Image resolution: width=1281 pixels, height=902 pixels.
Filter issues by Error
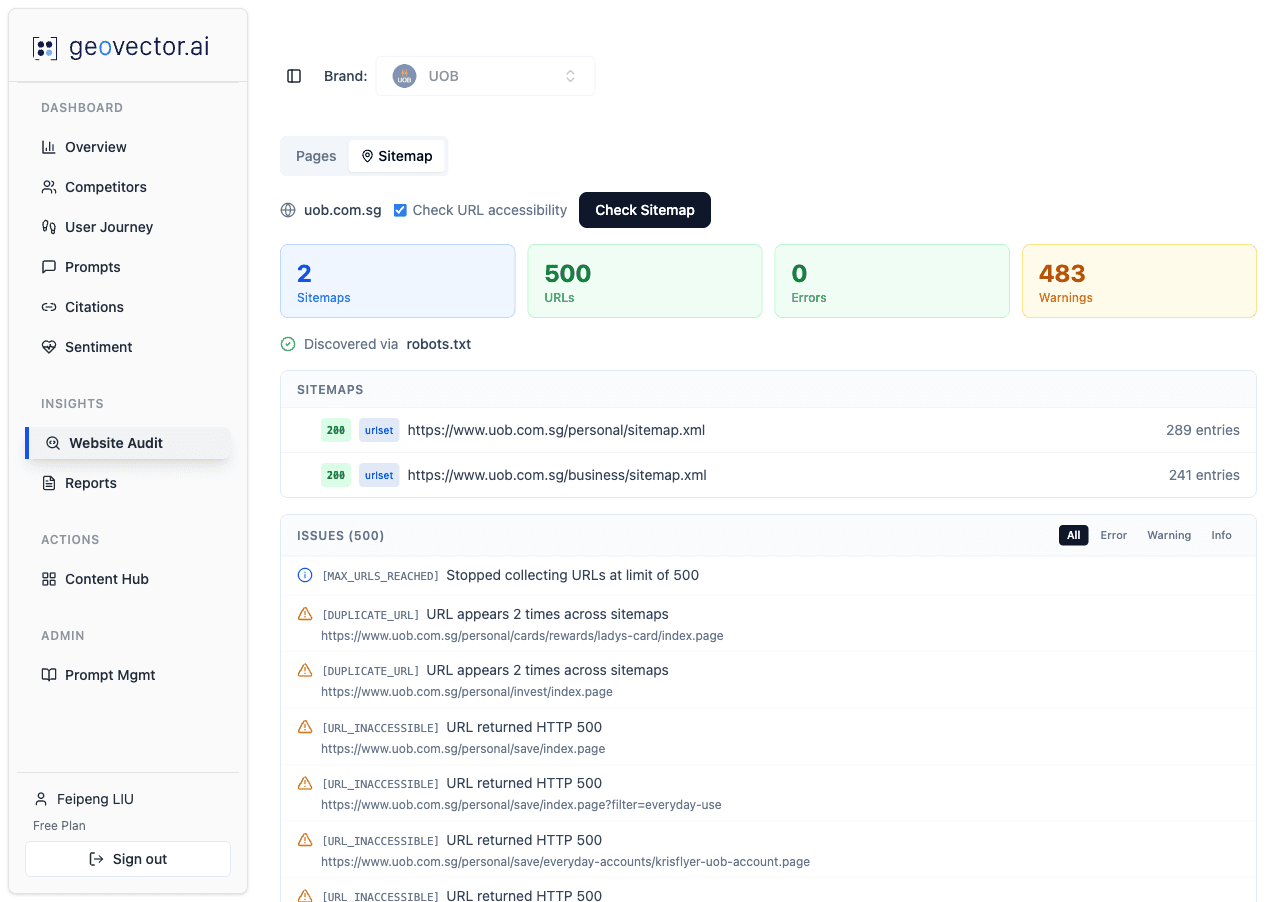point(1113,535)
